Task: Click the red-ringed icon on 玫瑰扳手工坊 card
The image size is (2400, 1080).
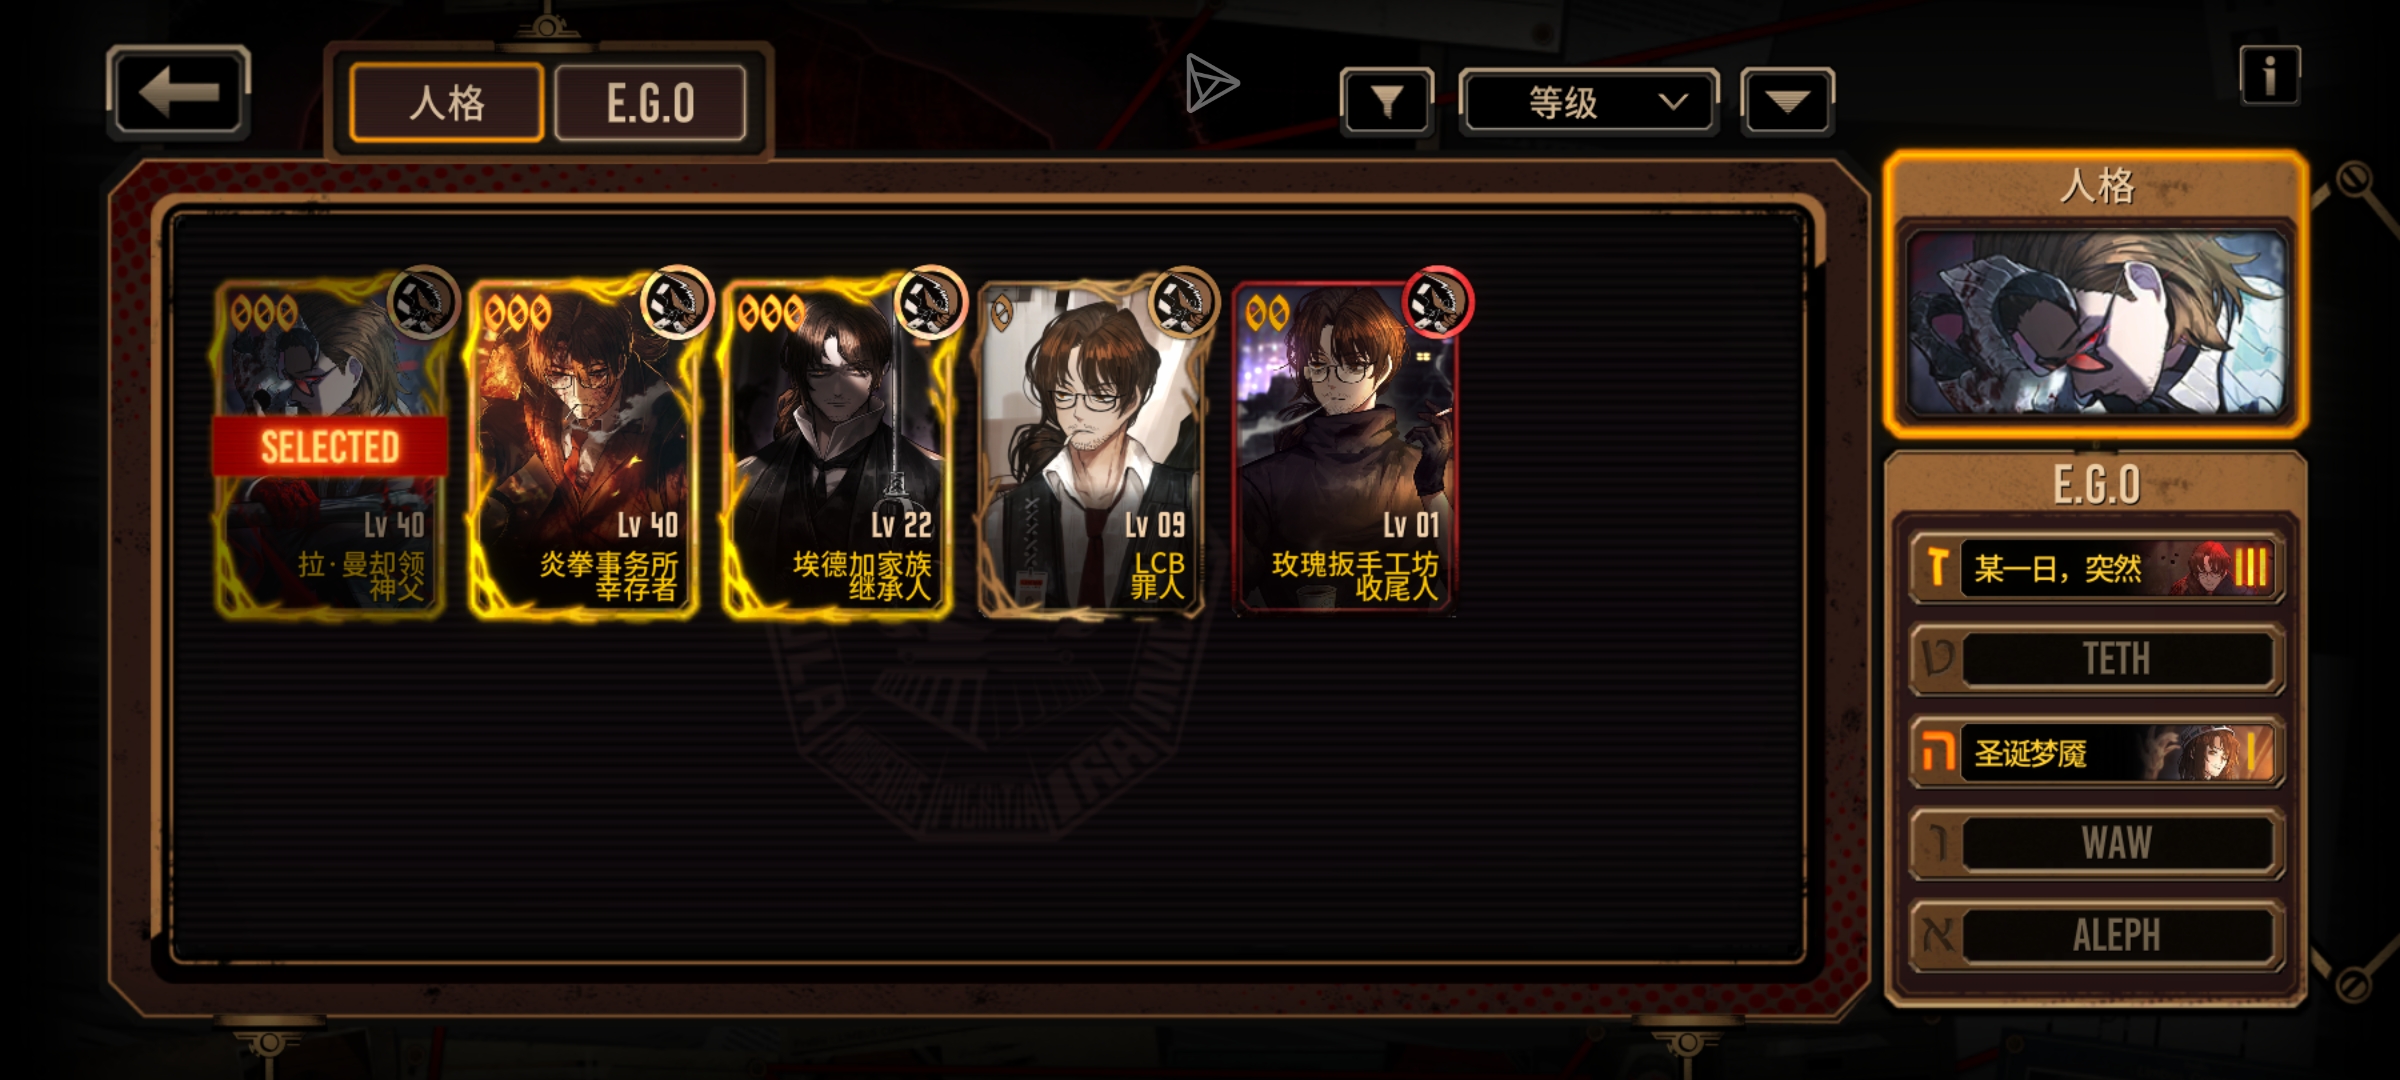Action: tap(1437, 301)
